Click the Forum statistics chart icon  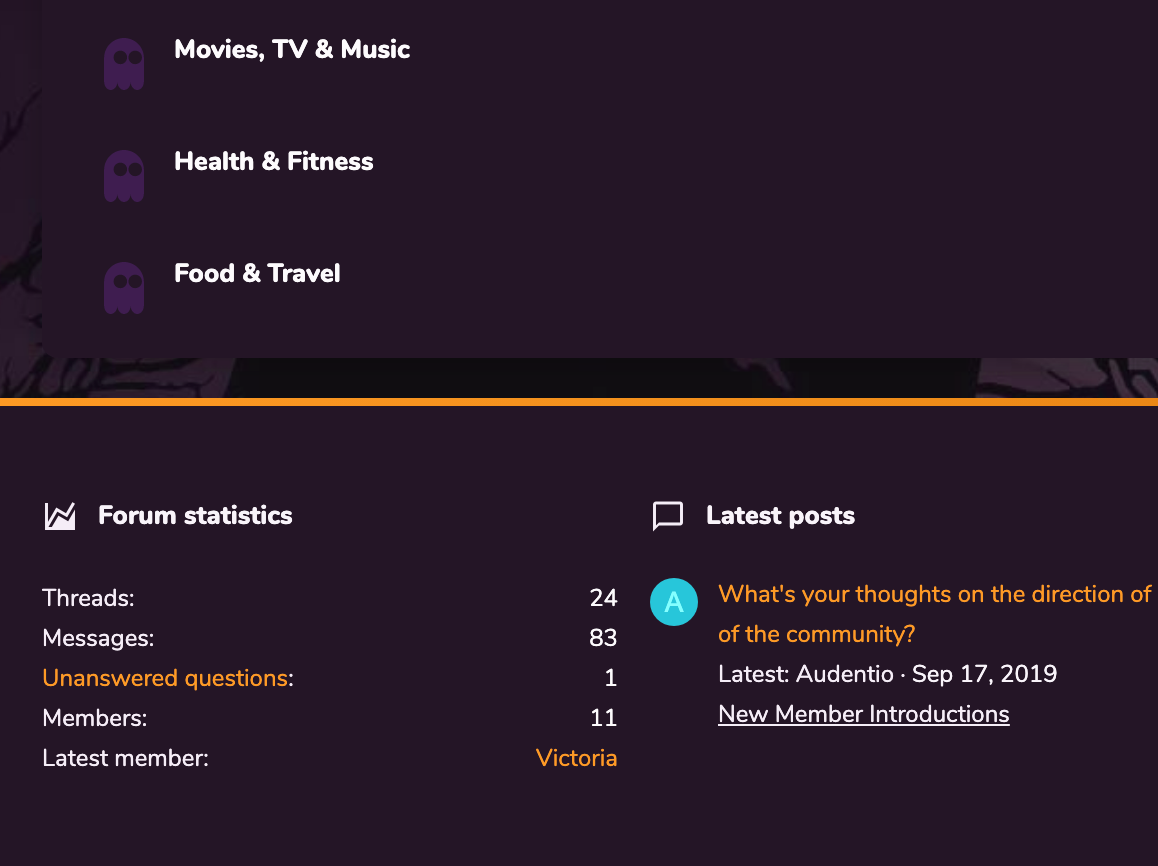pos(61,516)
